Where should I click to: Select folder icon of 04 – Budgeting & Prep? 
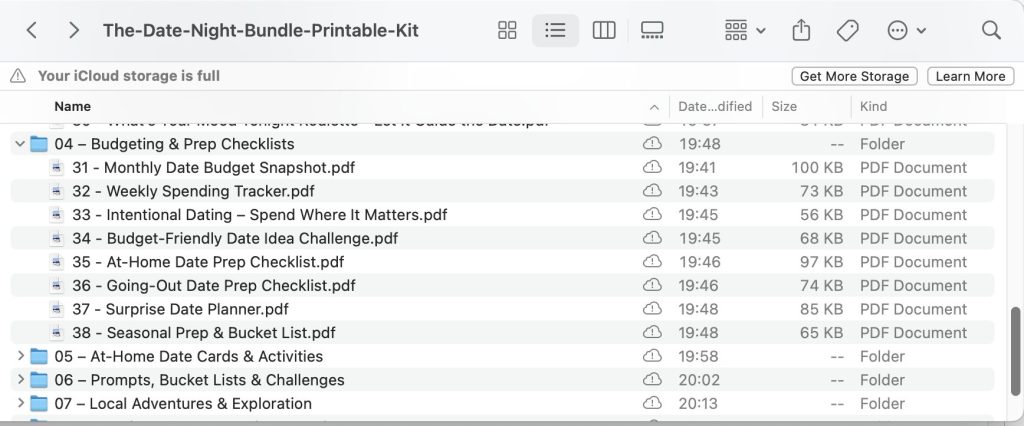tap(39, 144)
